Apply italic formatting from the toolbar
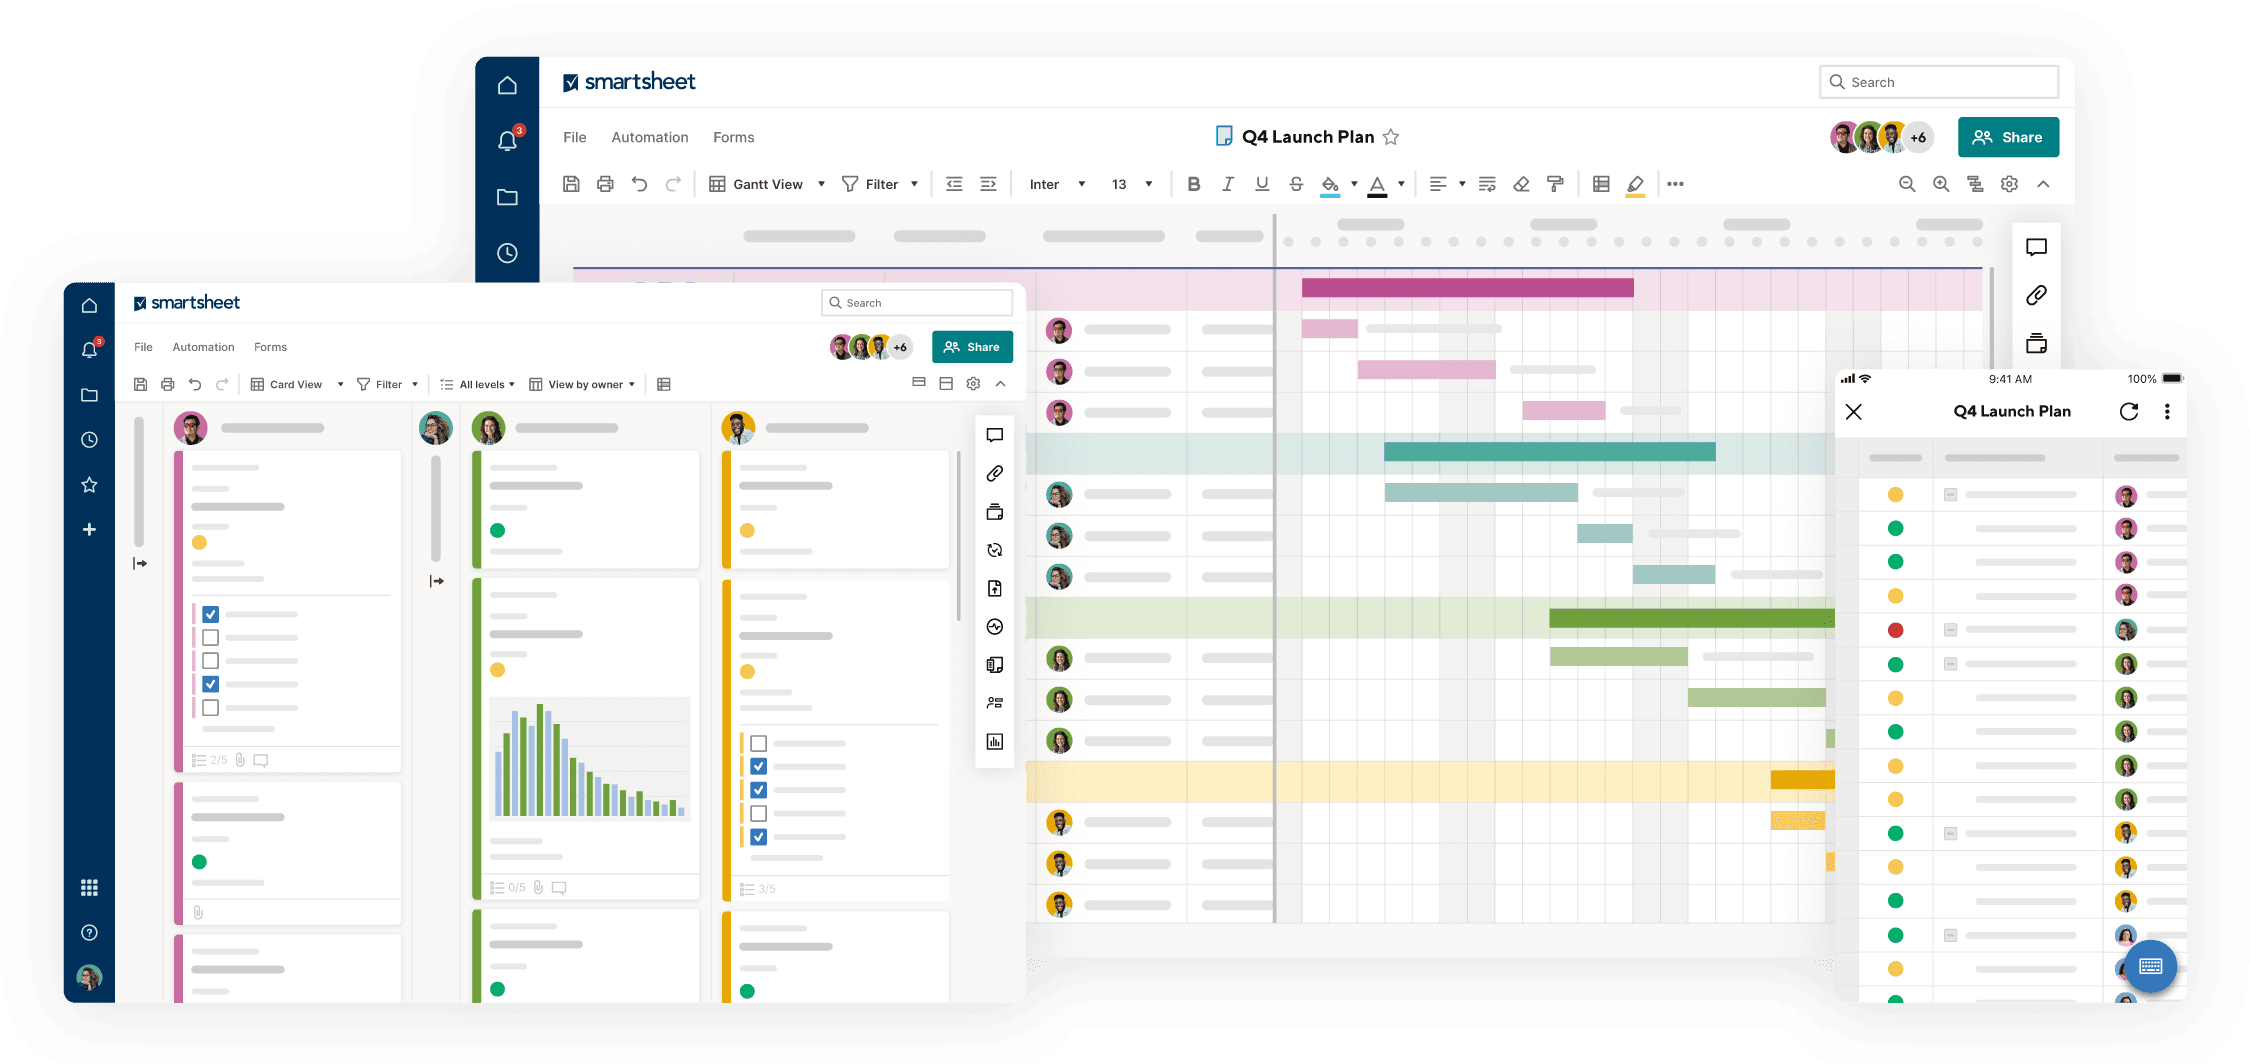This screenshot has width=2250, height=1064. pyautogui.click(x=1228, y=183)
